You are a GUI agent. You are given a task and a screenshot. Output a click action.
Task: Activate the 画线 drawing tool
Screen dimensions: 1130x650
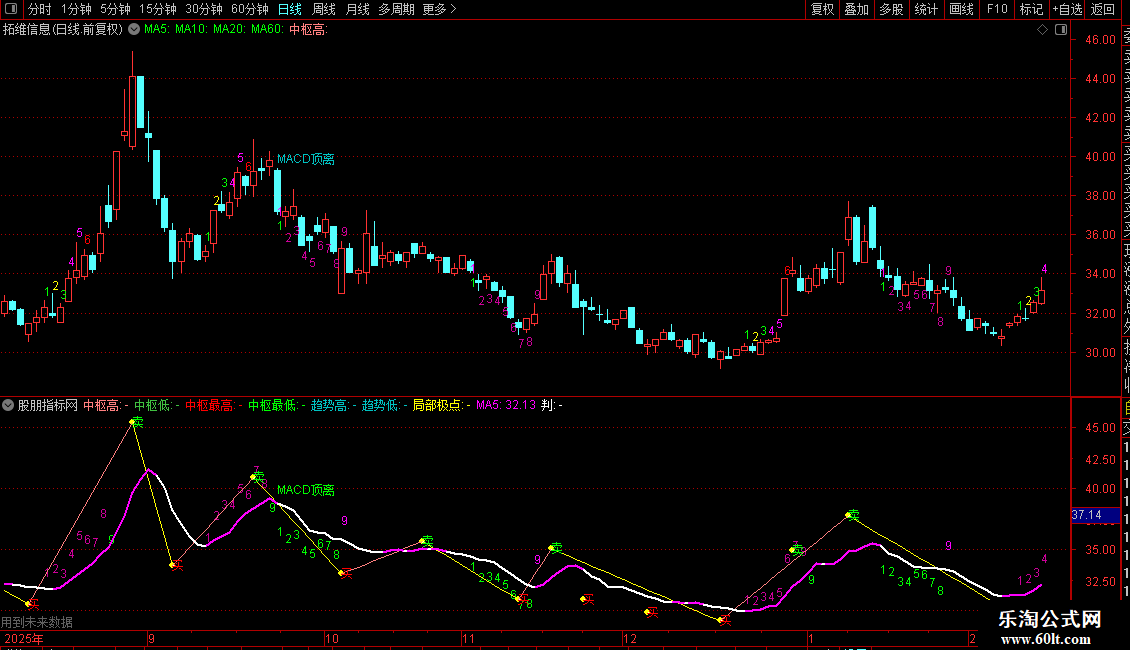(961, 9)
